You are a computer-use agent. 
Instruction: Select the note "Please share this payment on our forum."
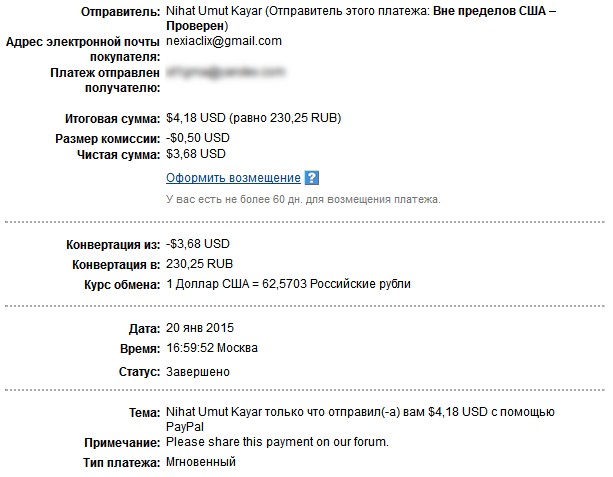tap(277, 442)
